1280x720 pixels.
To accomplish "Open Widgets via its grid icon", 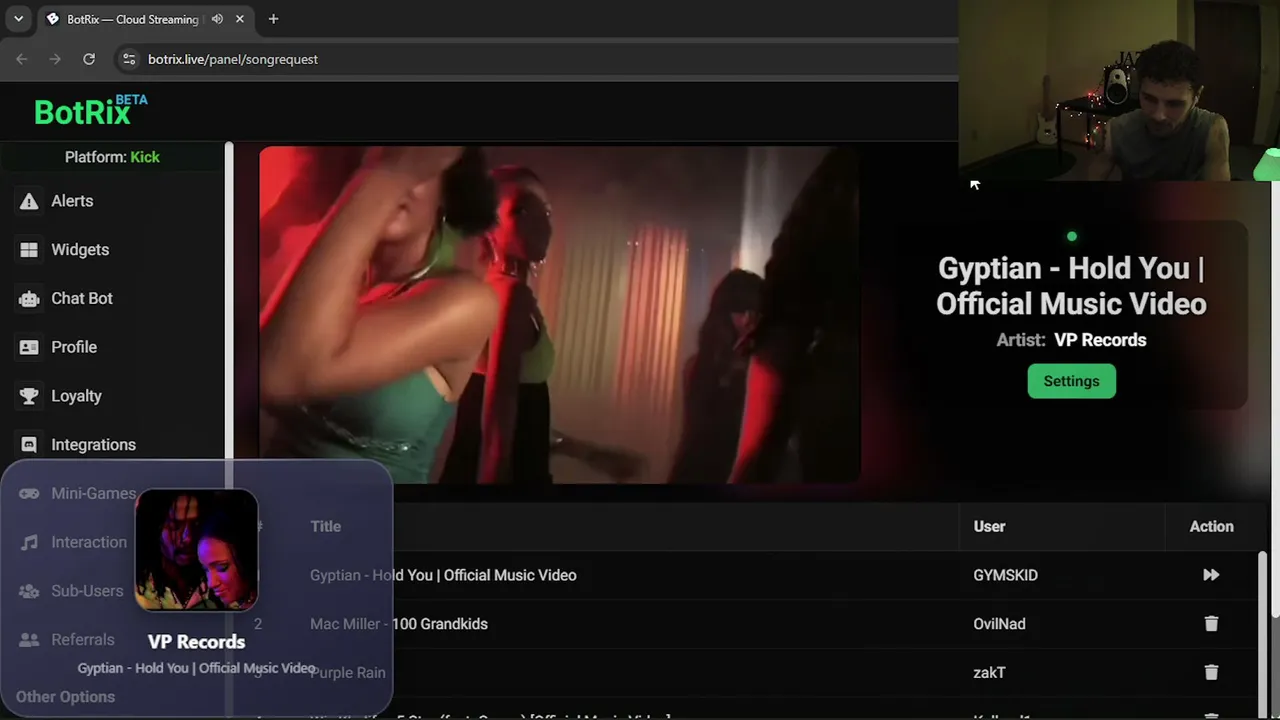I will click(29, 250).
